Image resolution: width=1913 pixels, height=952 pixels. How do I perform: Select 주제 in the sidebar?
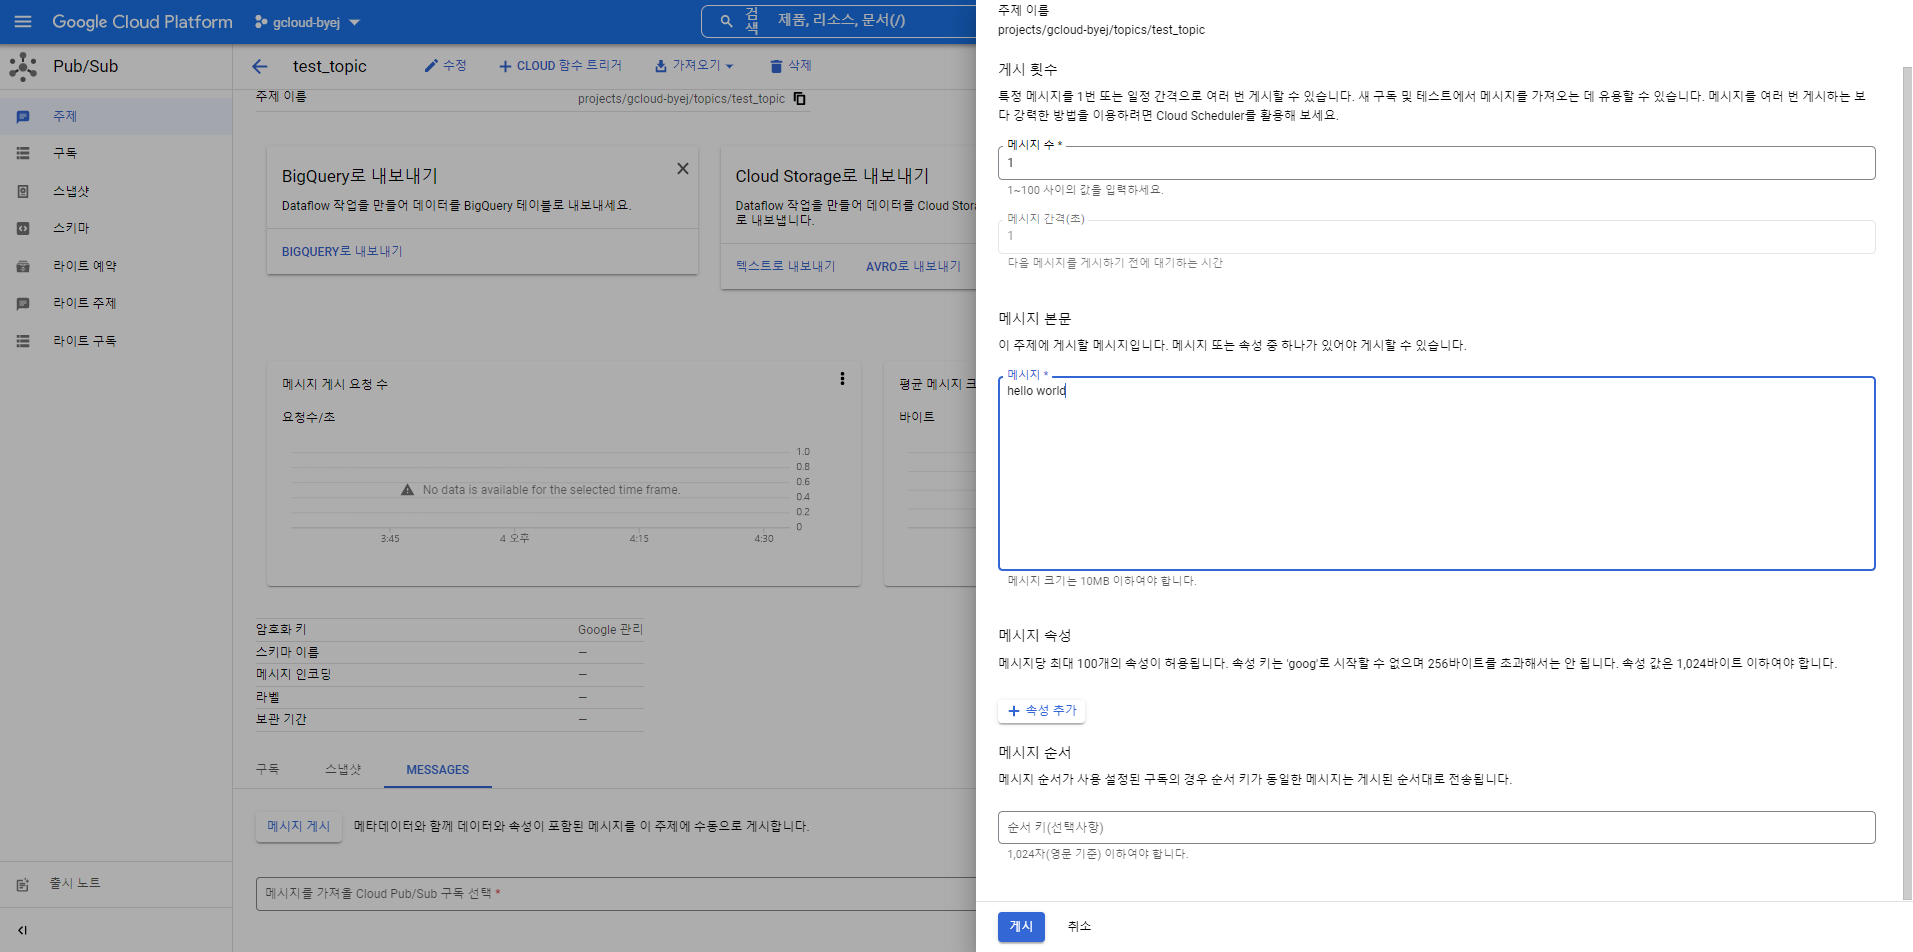click(116, 116)
